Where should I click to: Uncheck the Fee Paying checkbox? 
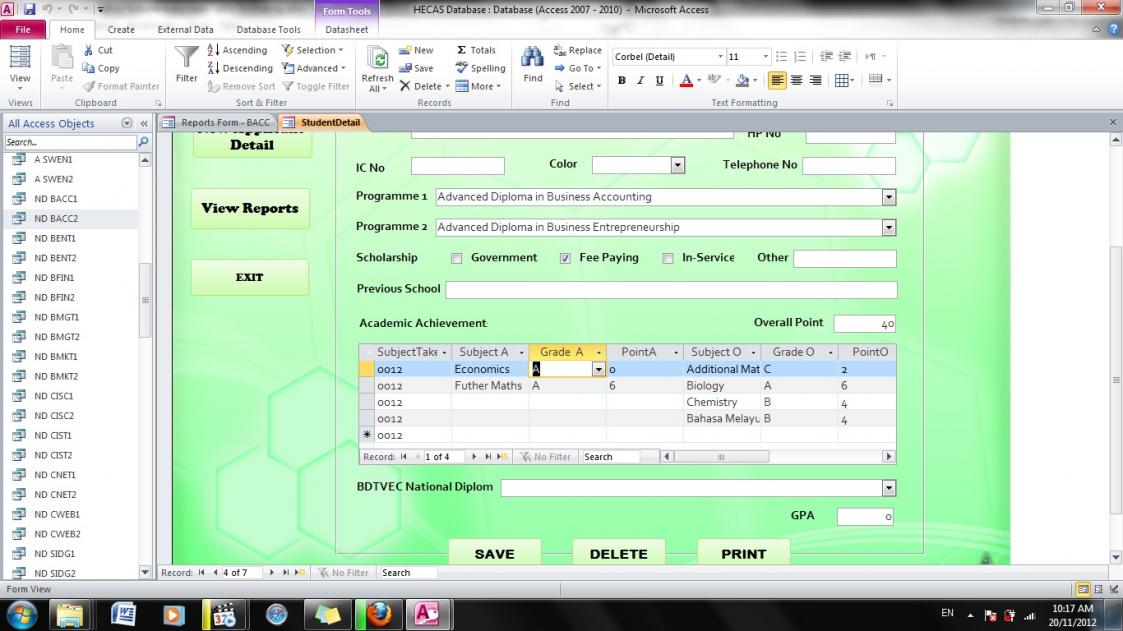pos(565,259)
